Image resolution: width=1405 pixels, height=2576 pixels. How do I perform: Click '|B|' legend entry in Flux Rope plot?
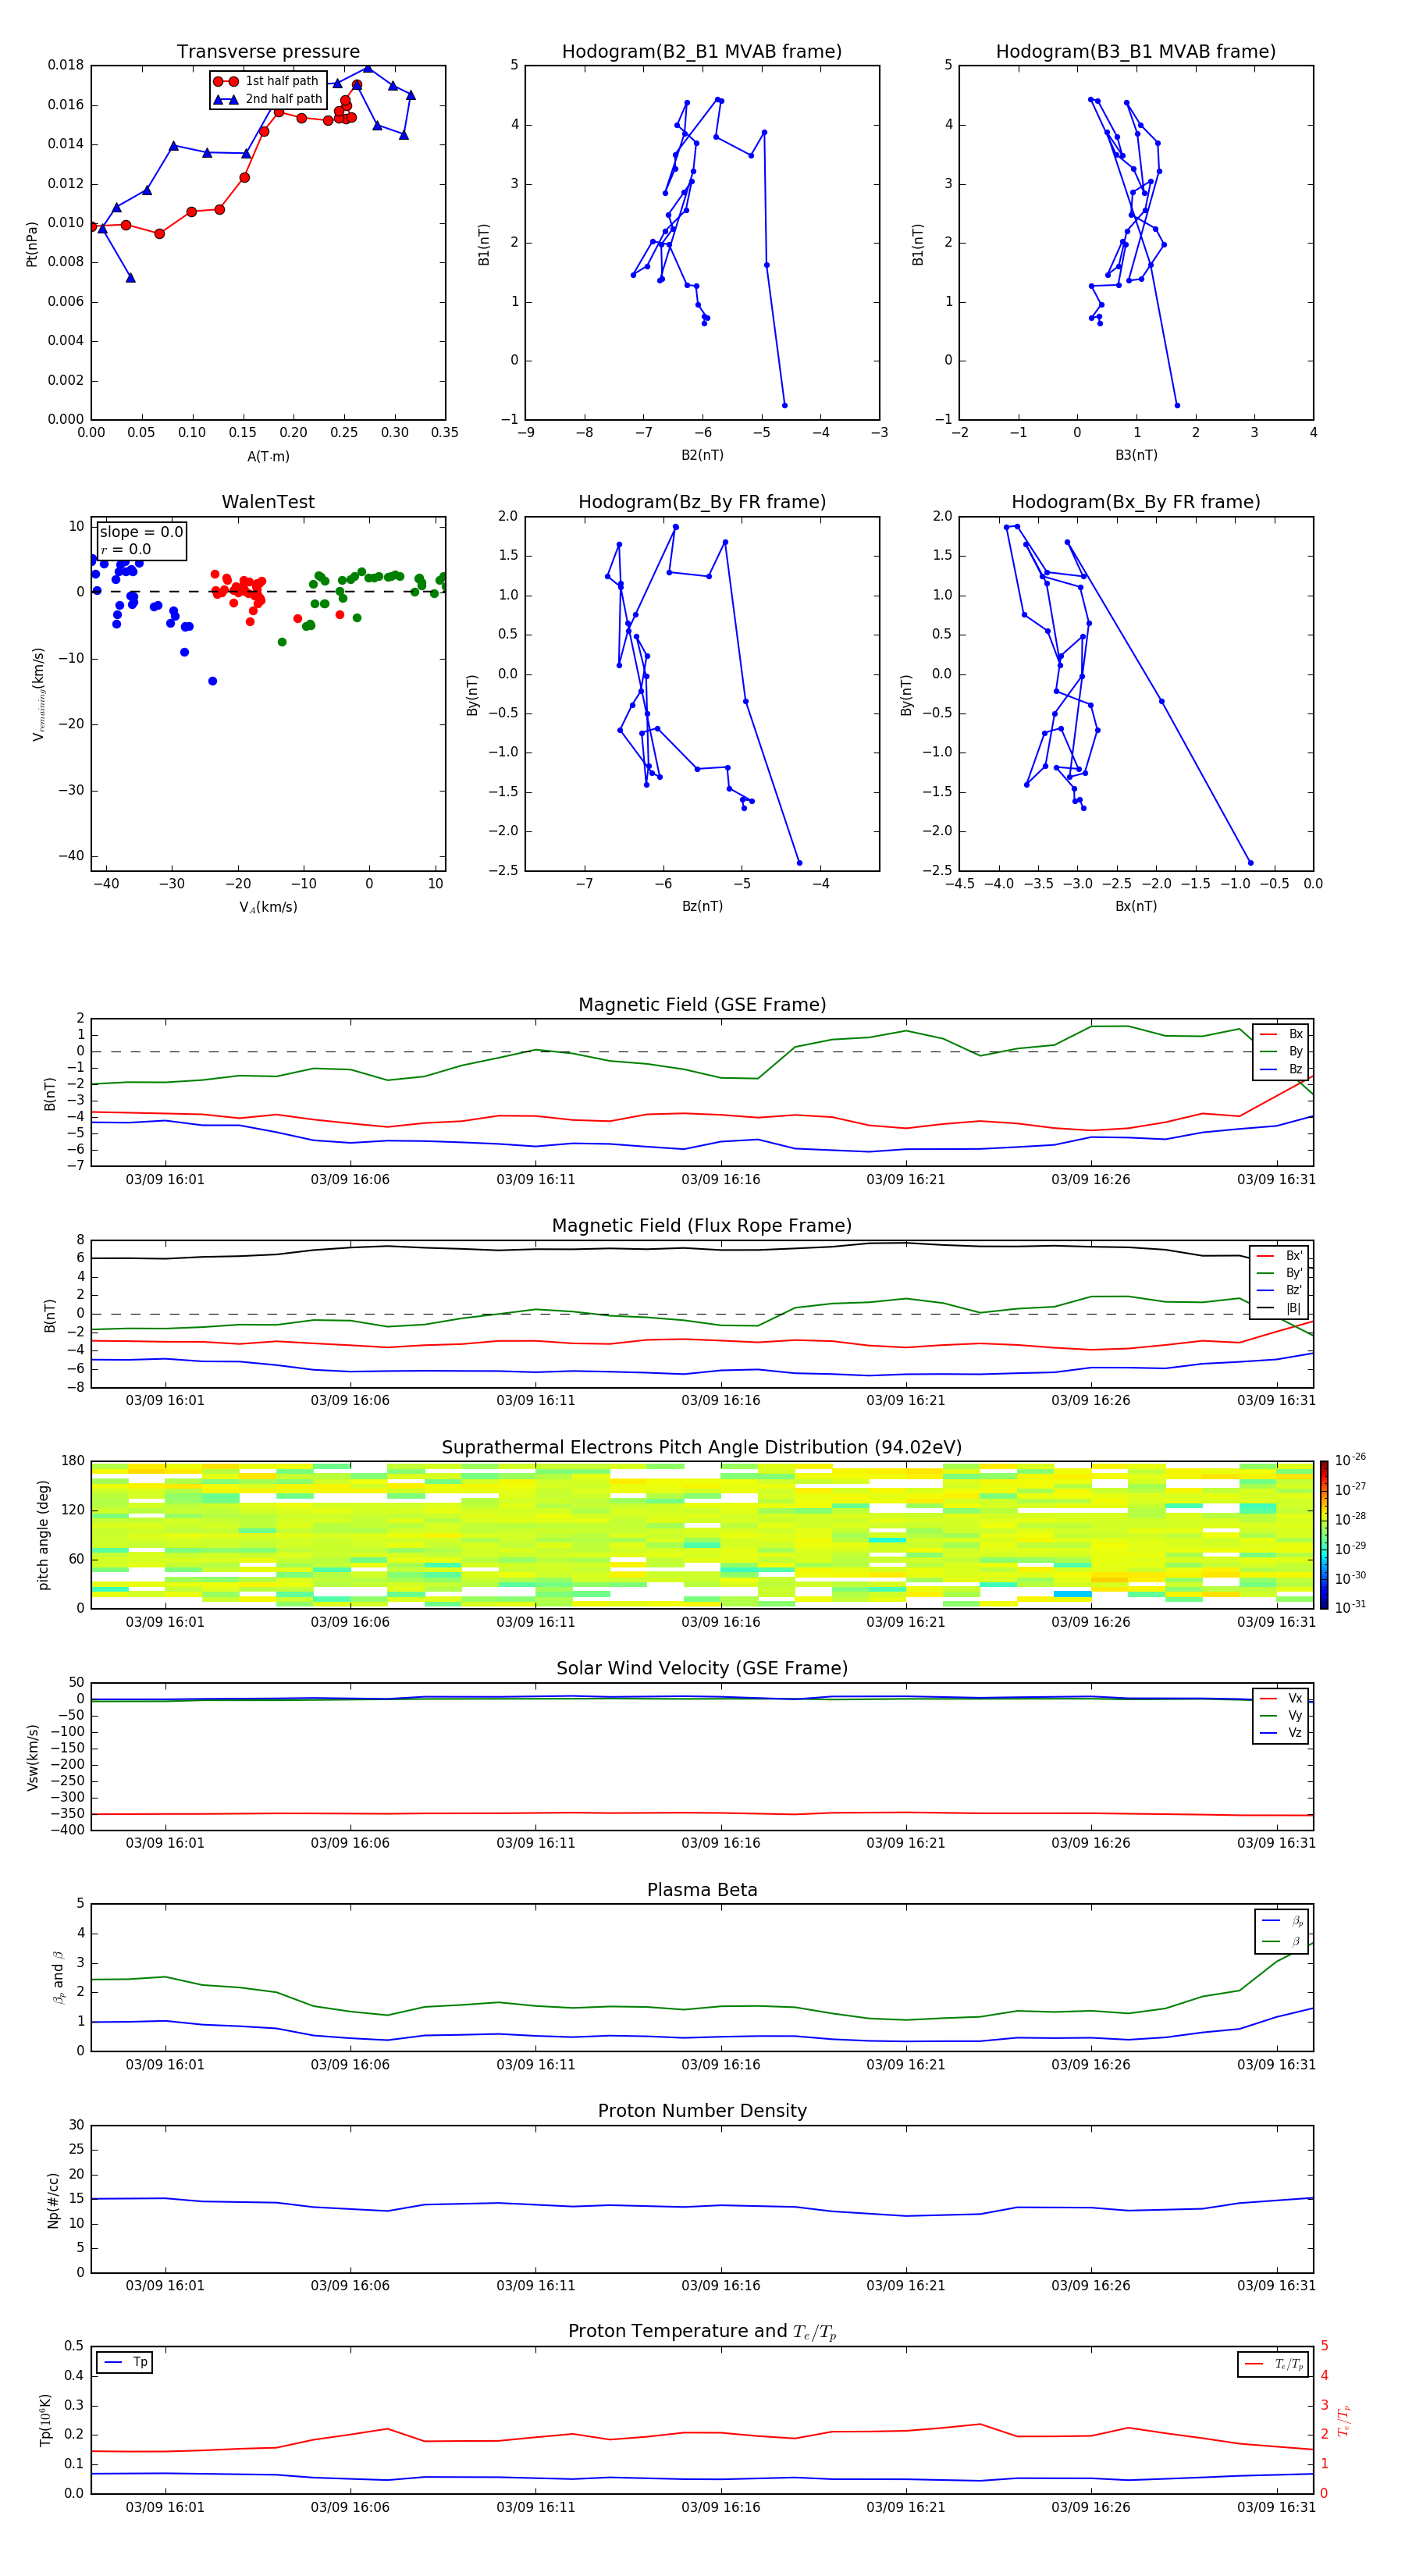pyautogui.click(x=1279, y=1307)
